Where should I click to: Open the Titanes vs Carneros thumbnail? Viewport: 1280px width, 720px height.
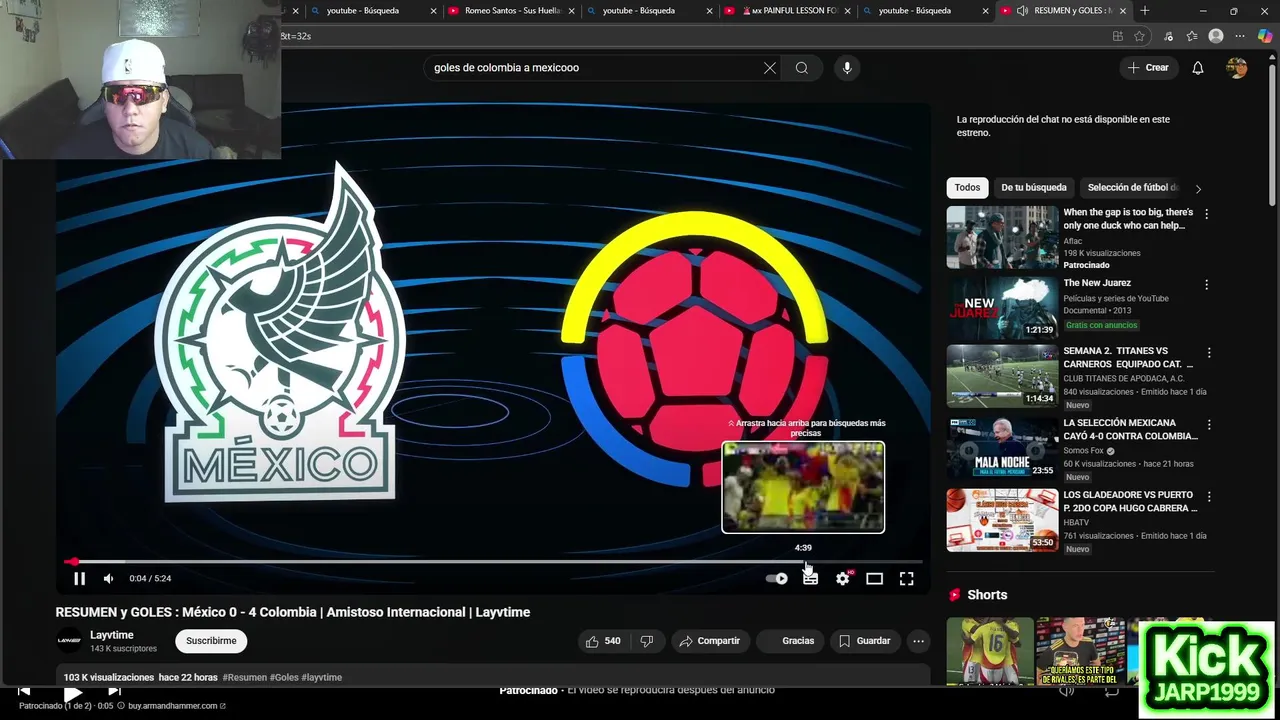(1002, 376)
